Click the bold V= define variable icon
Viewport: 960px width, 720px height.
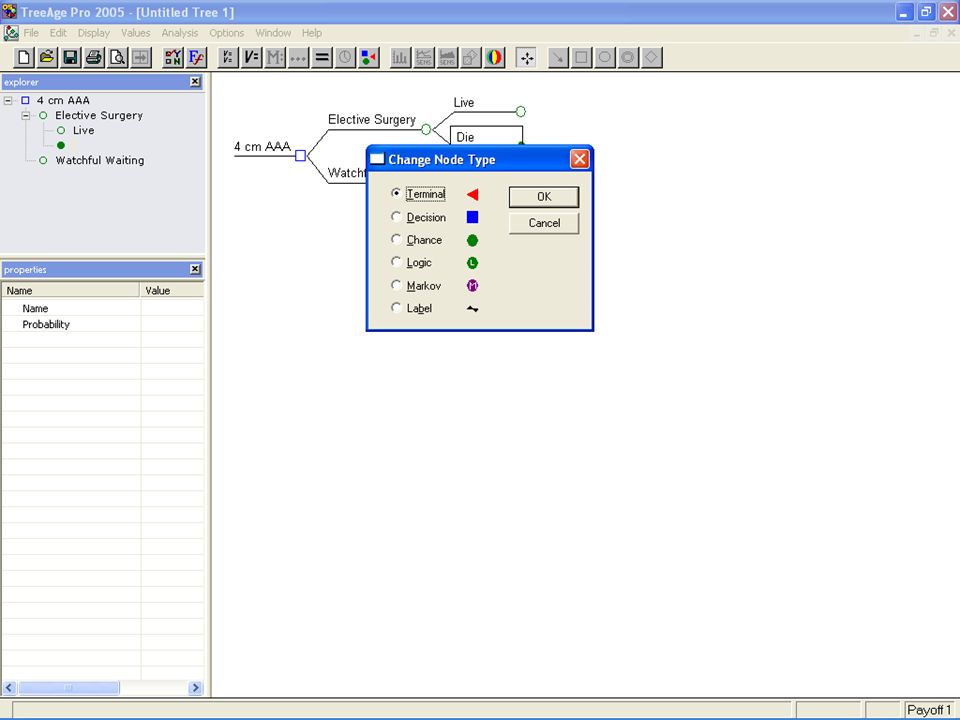(252, 58)
